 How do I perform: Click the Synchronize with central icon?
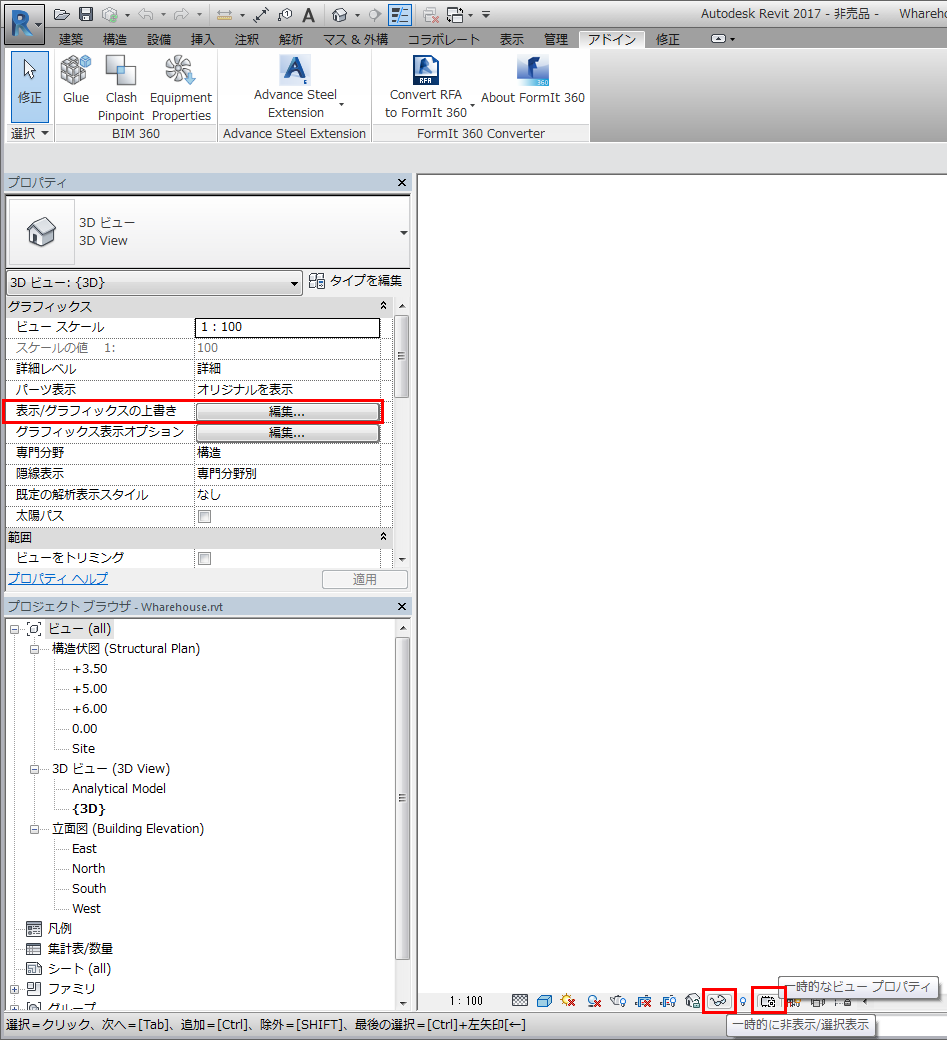(110, 14)
